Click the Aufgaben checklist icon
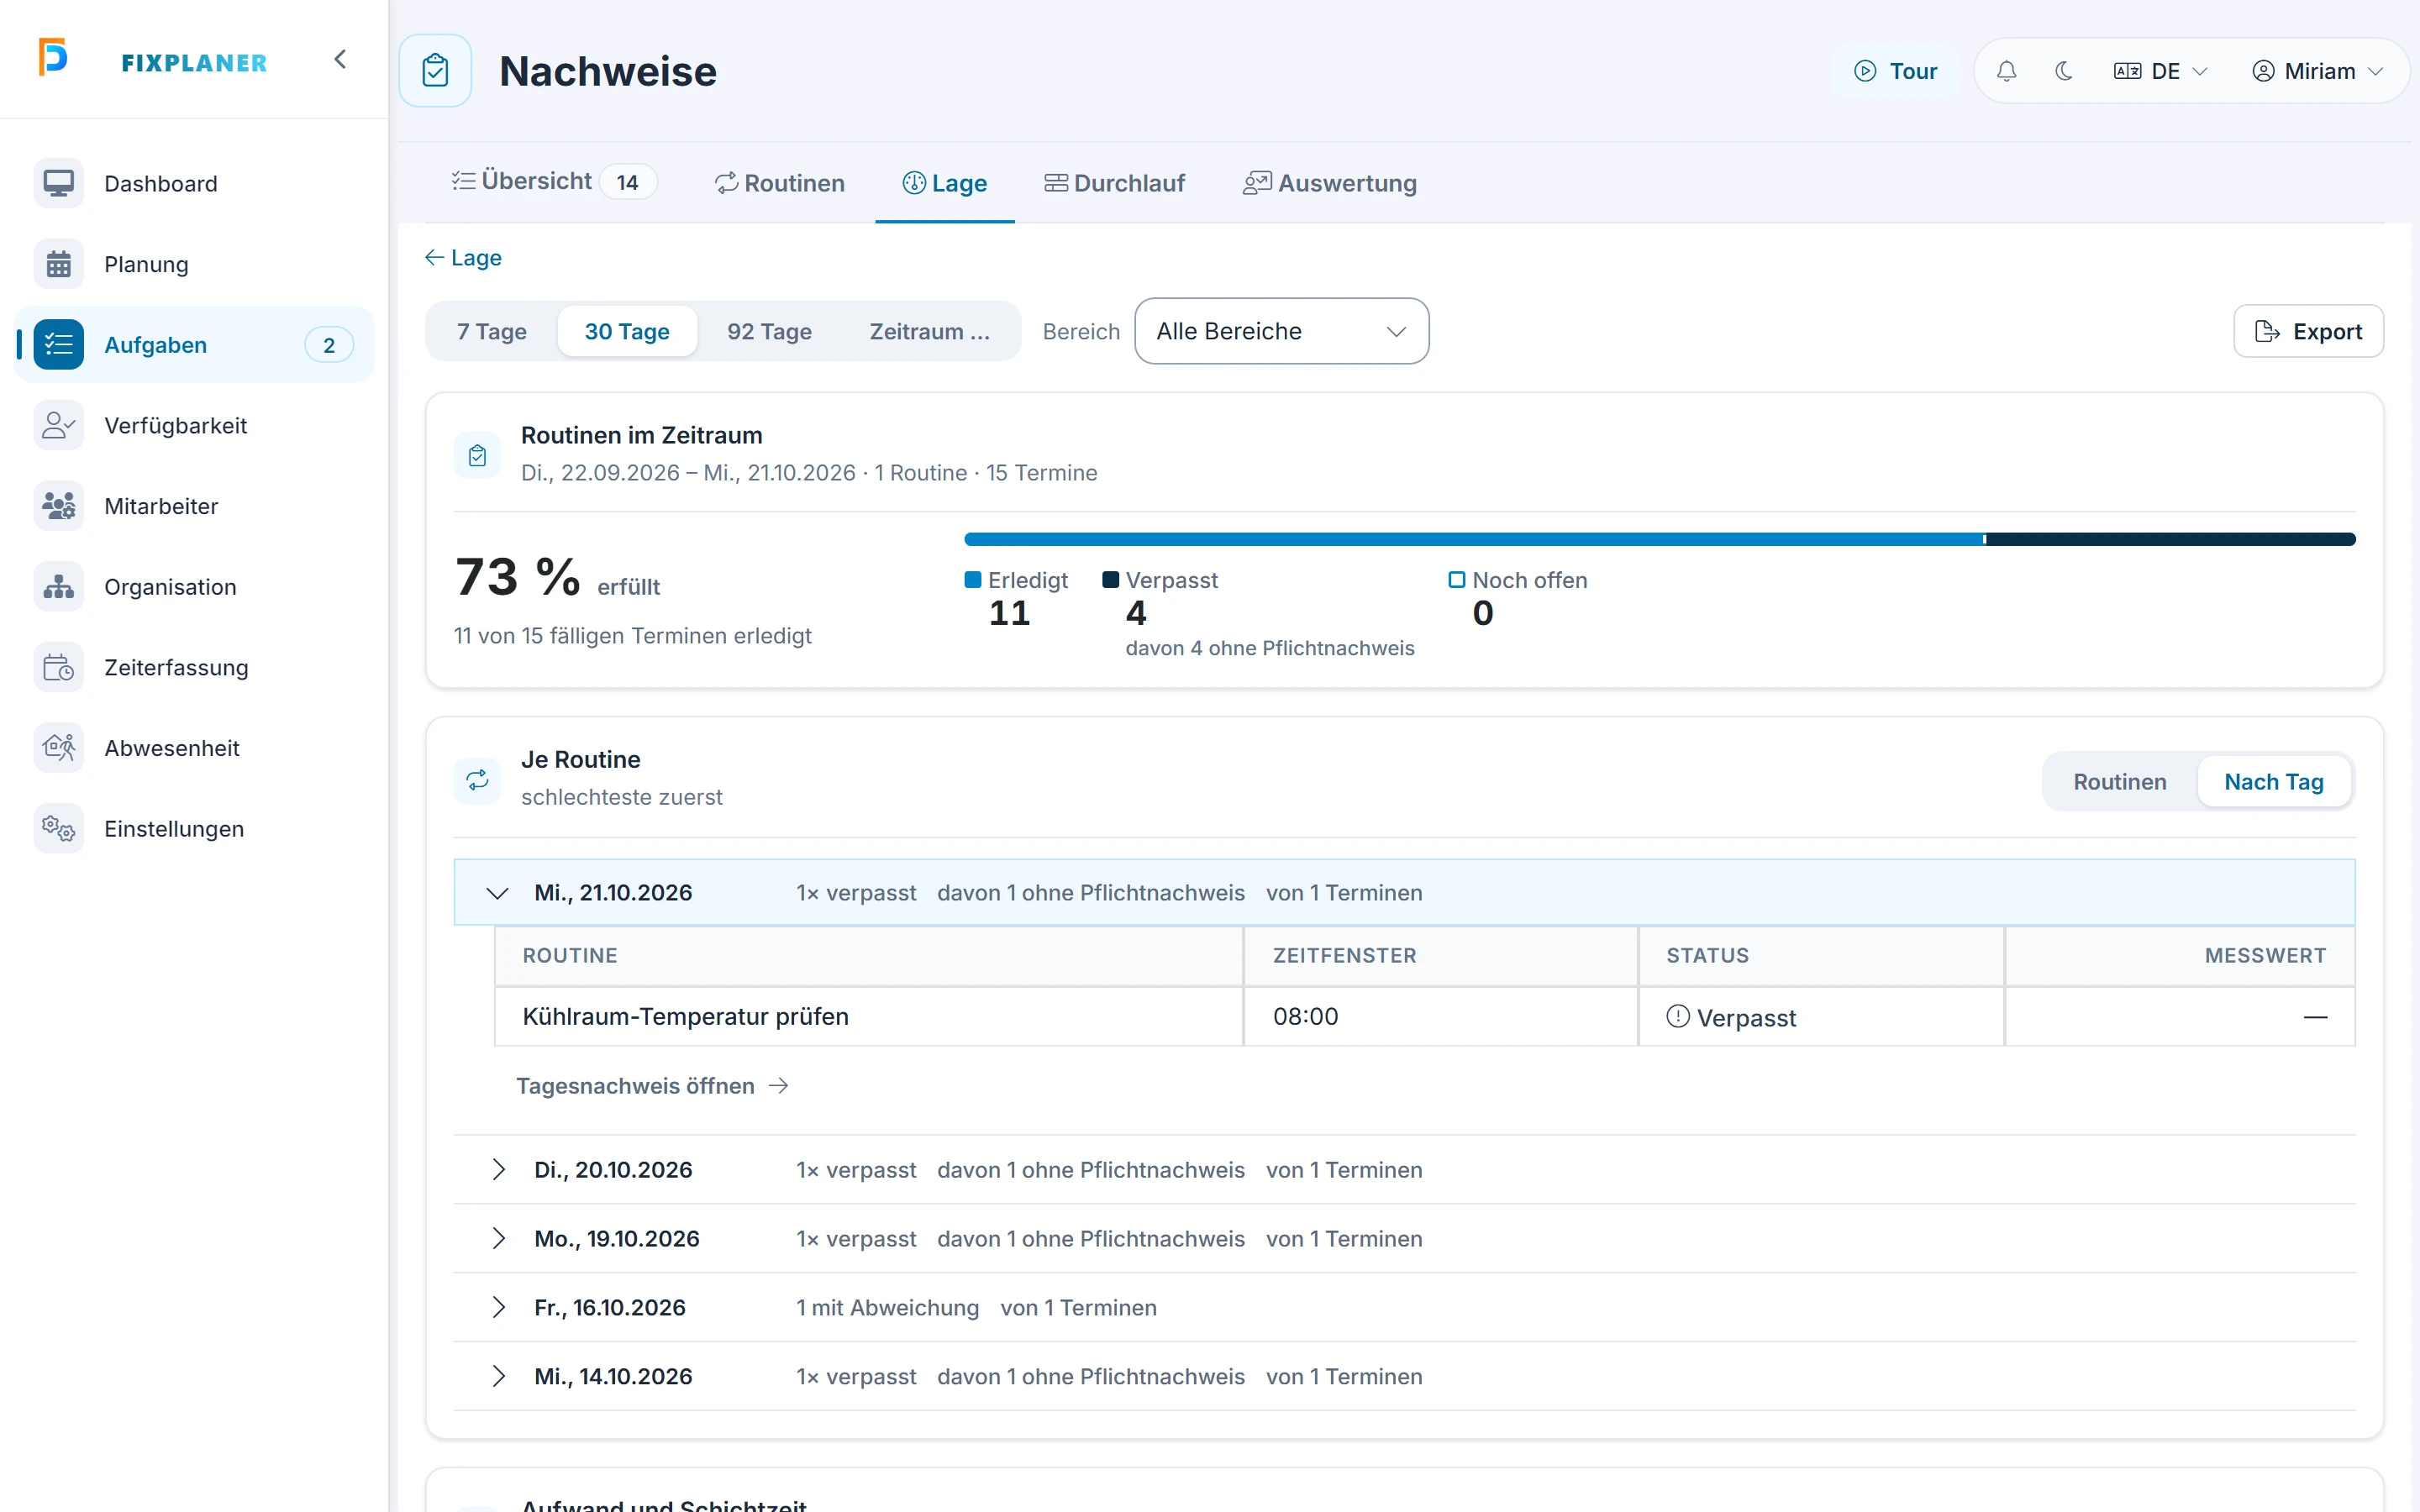Viewport: 2420px width, 1512px height. pos(59,345)
